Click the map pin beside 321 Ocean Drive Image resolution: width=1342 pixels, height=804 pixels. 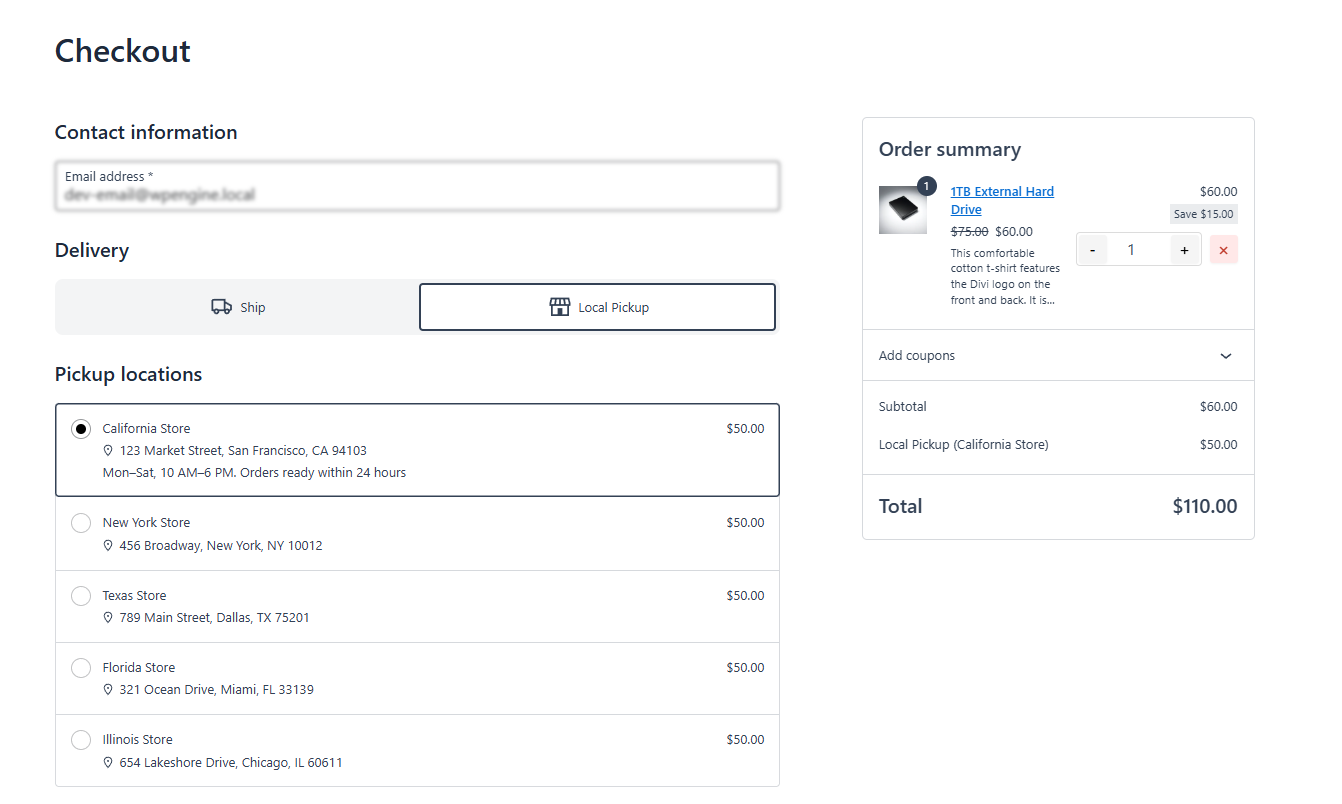[108, 690]
